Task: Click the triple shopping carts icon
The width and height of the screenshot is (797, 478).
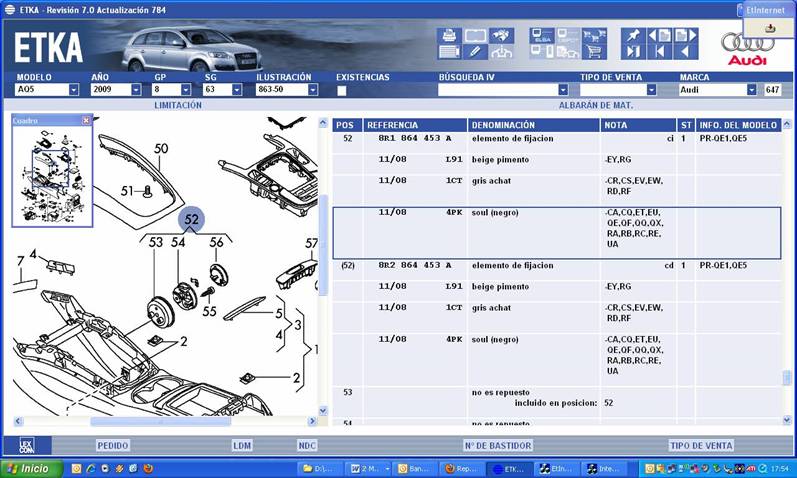Action: pyautogui.click(x=594, y=36)
